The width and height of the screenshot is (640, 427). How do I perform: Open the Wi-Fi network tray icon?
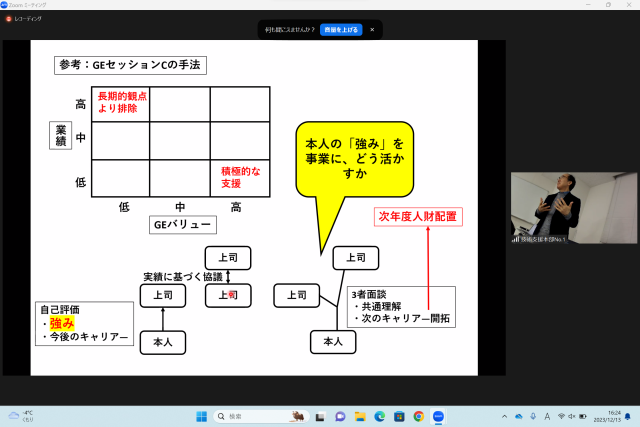[x=562, y=416]
